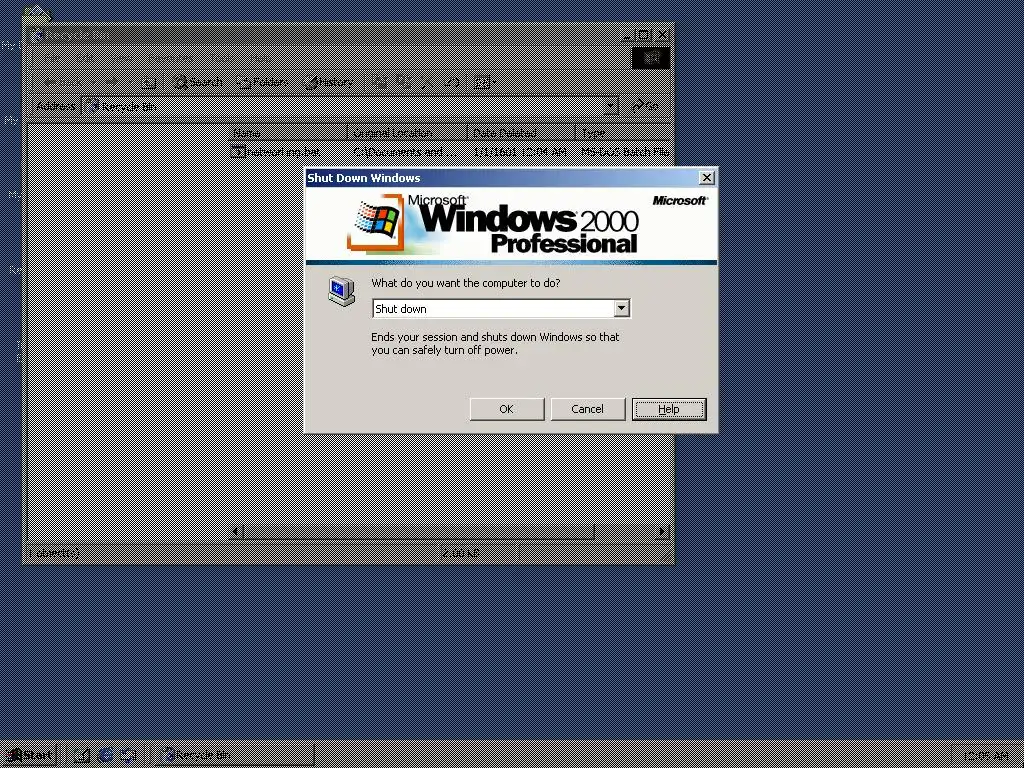Sort by the Original Location column header

click(408, 133)
